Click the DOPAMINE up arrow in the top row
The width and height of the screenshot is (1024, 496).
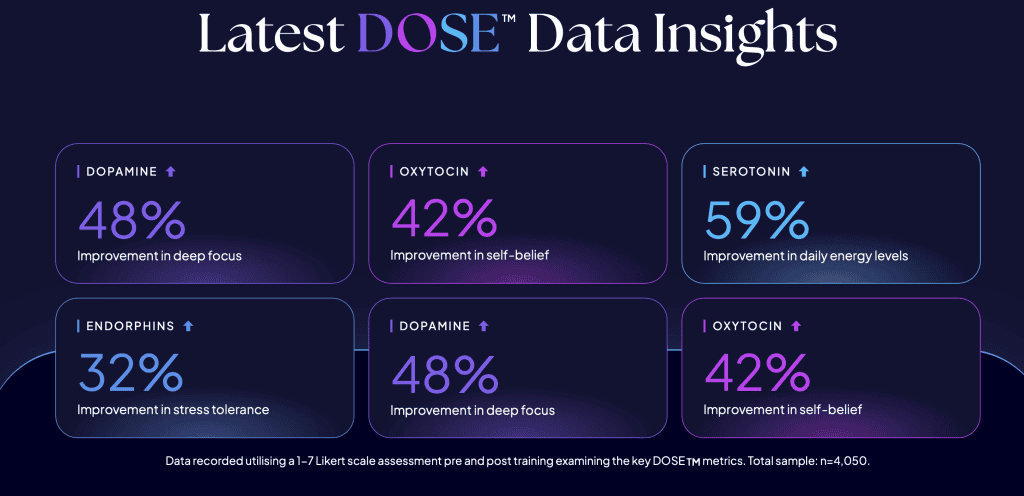coord(171,172)
